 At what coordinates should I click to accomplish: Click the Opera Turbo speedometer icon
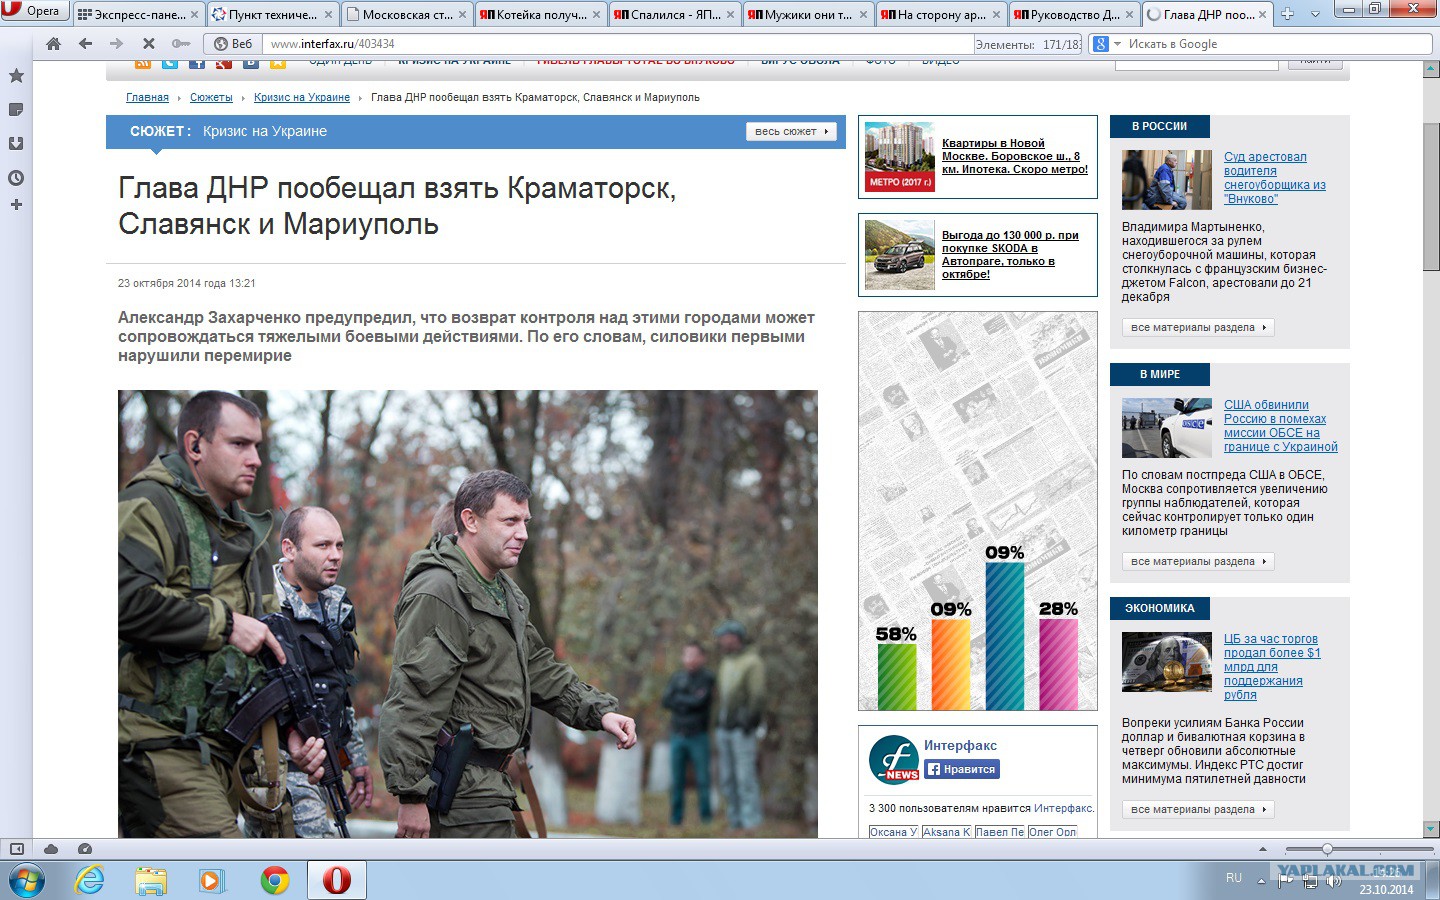click(85, 849)
